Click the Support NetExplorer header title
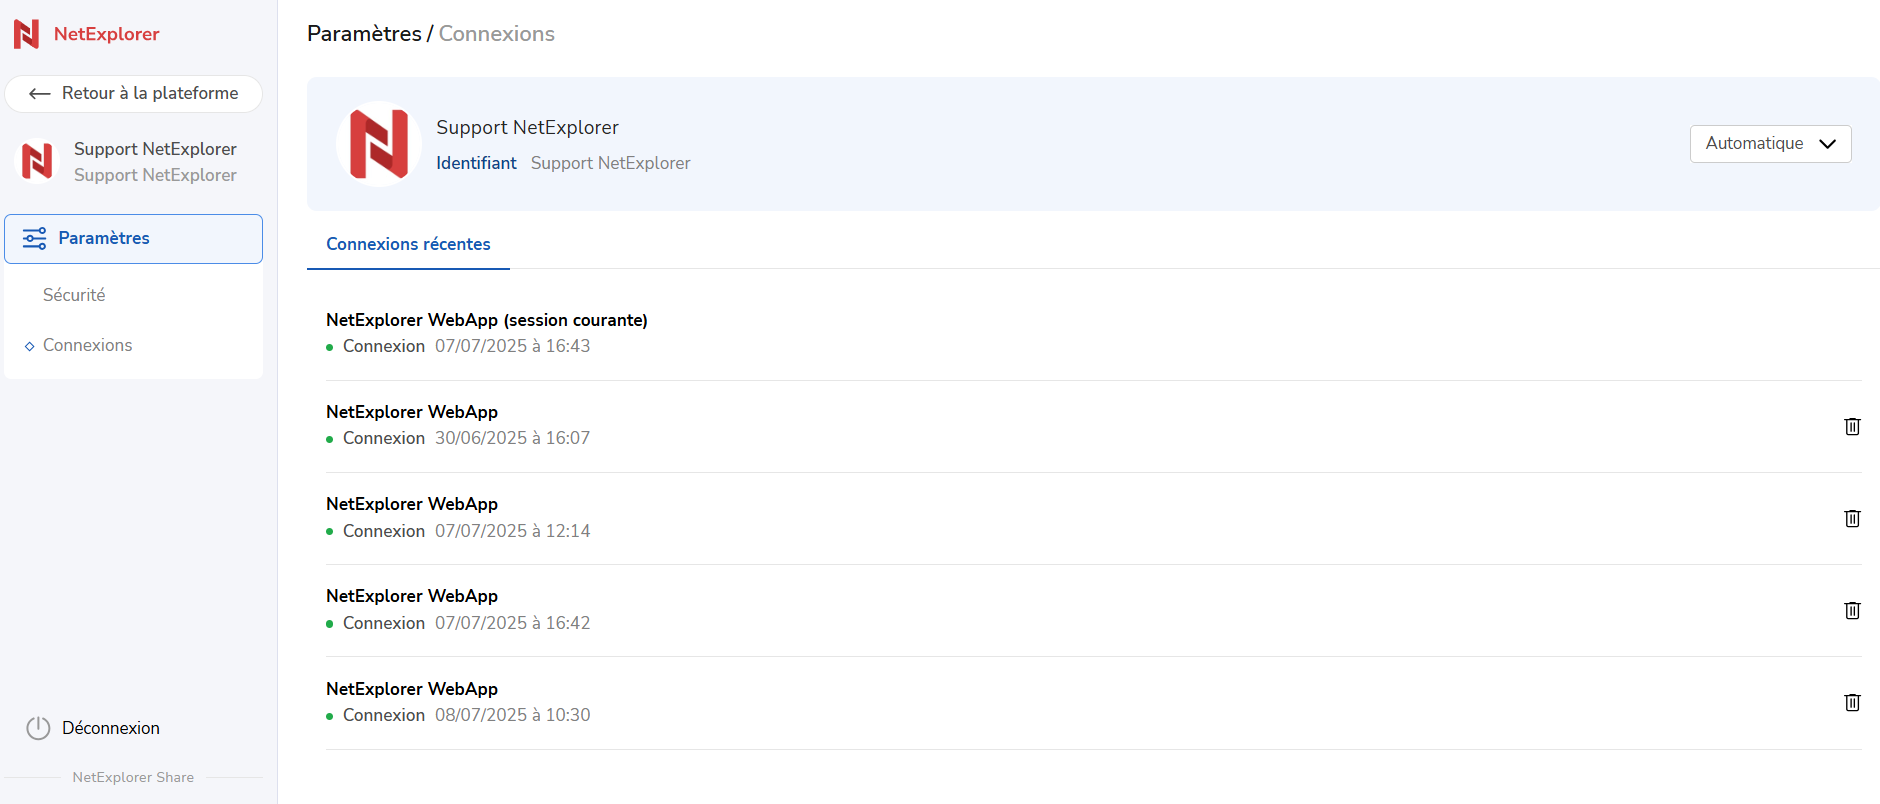1880x804 pixels. coord(527,128)
